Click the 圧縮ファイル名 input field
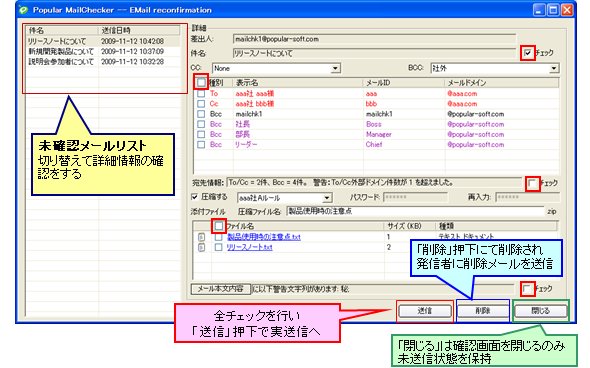This screenshot has height=368, width=590. tap(415, 211)
